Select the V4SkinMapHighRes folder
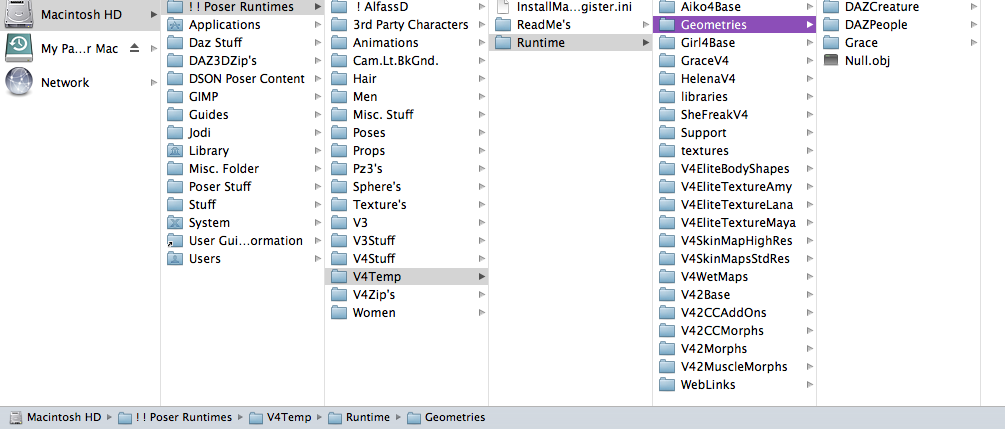 click(x=735, y=240)
